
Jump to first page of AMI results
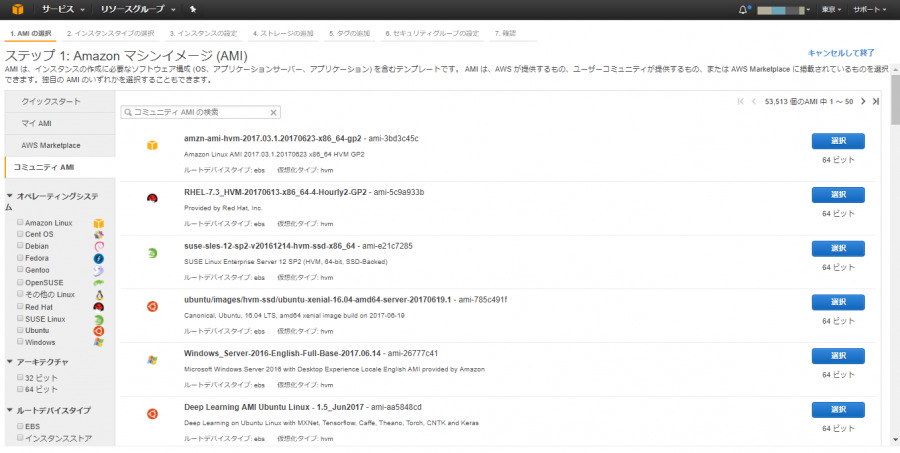tap(740, 102)
